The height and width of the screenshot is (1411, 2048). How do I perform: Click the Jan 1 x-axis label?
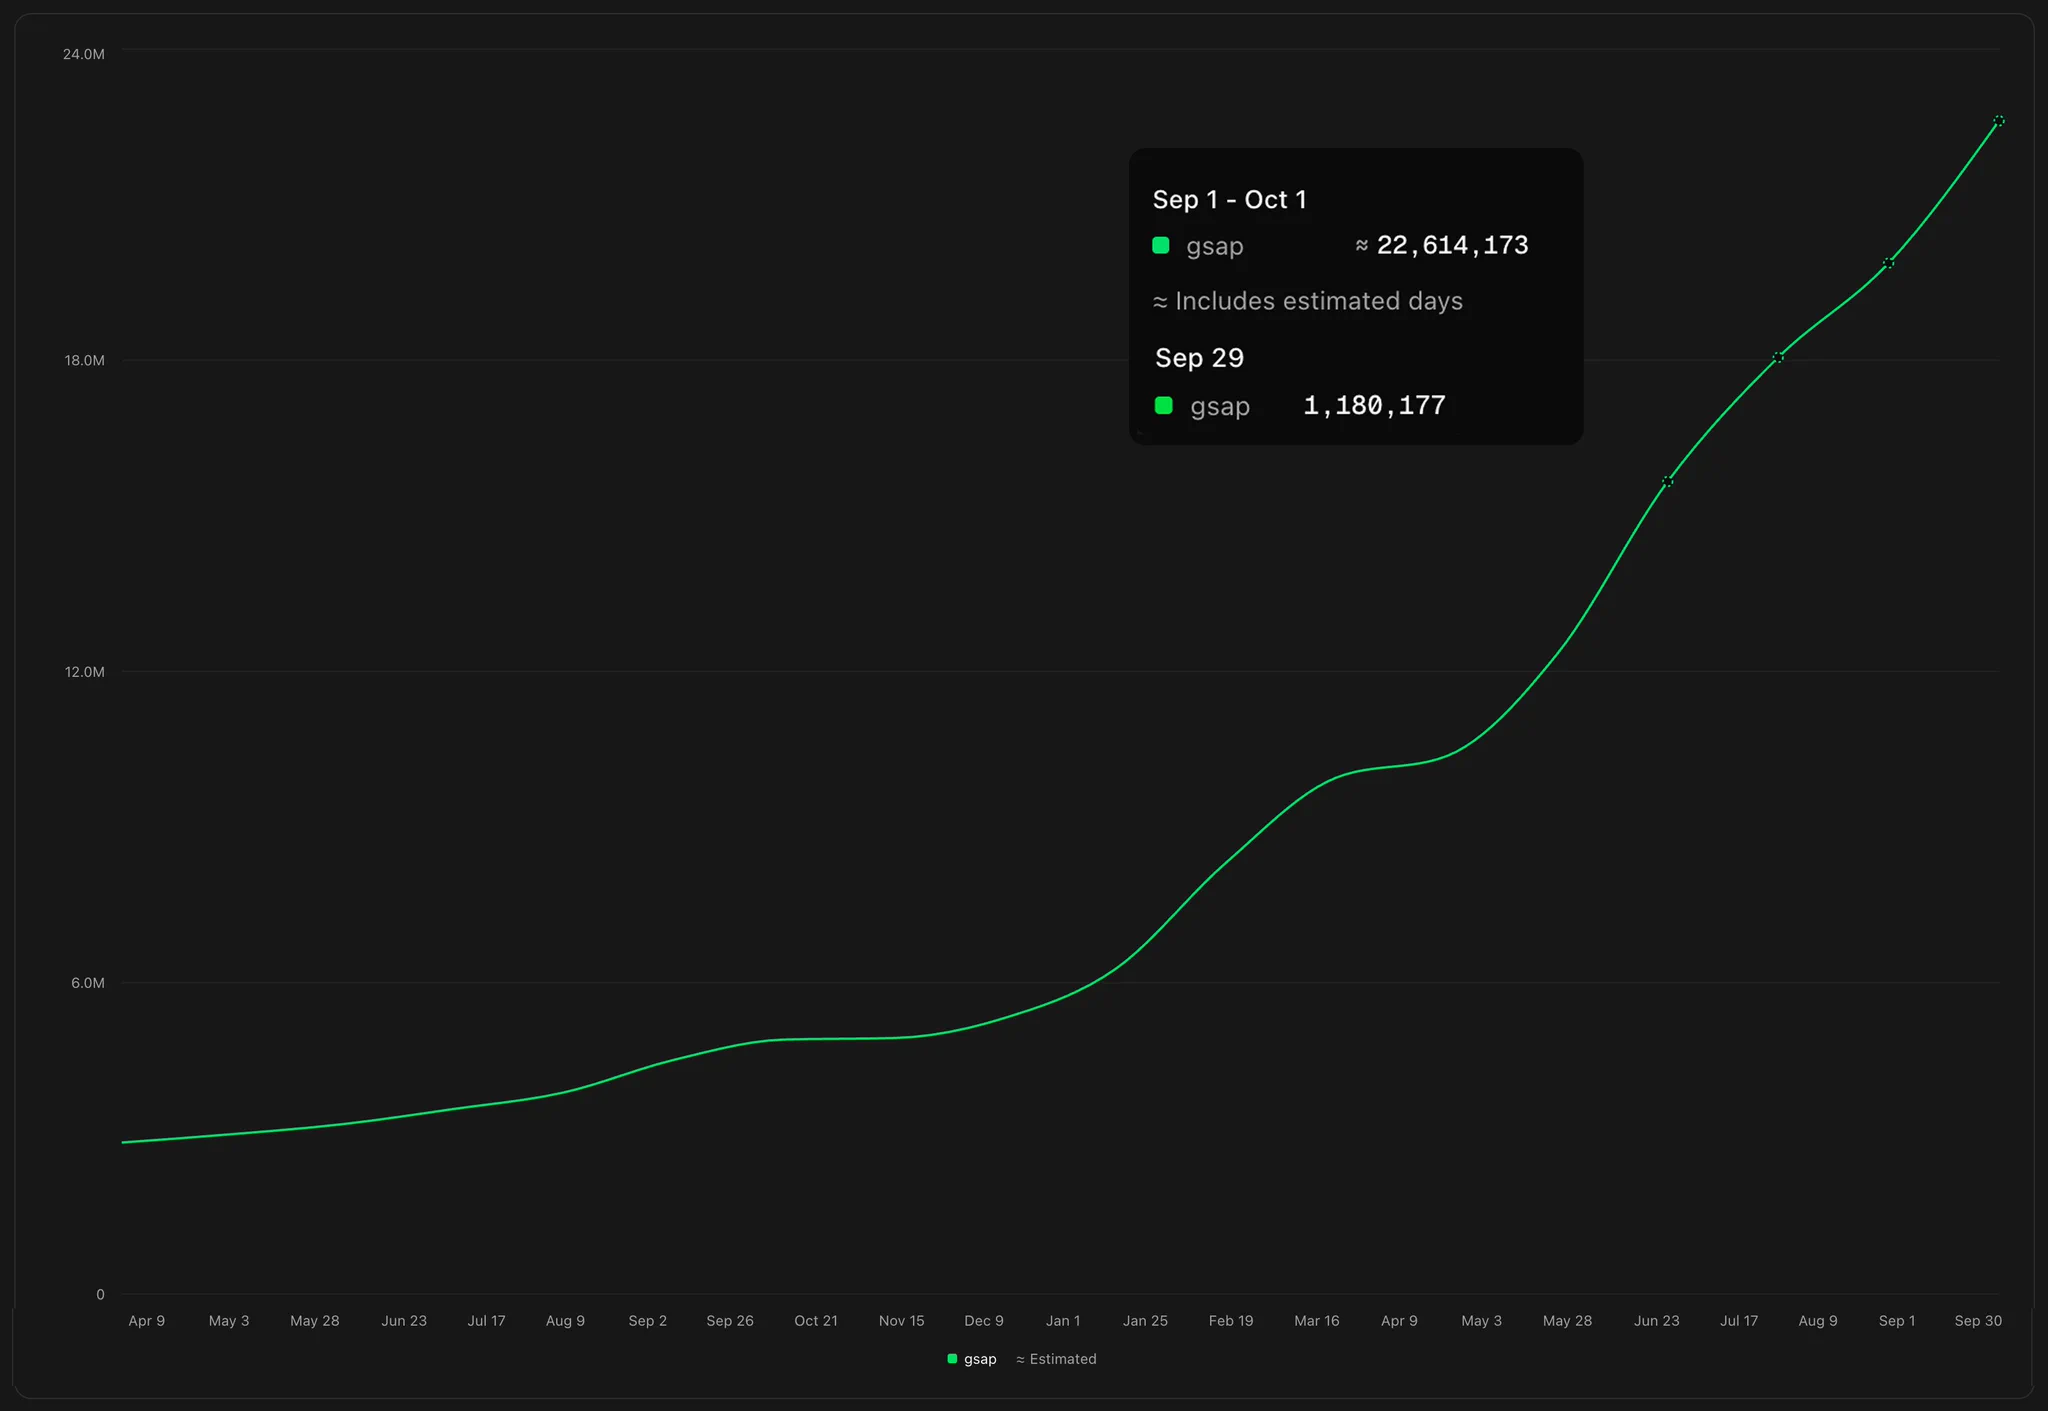coord(1063,1321)
